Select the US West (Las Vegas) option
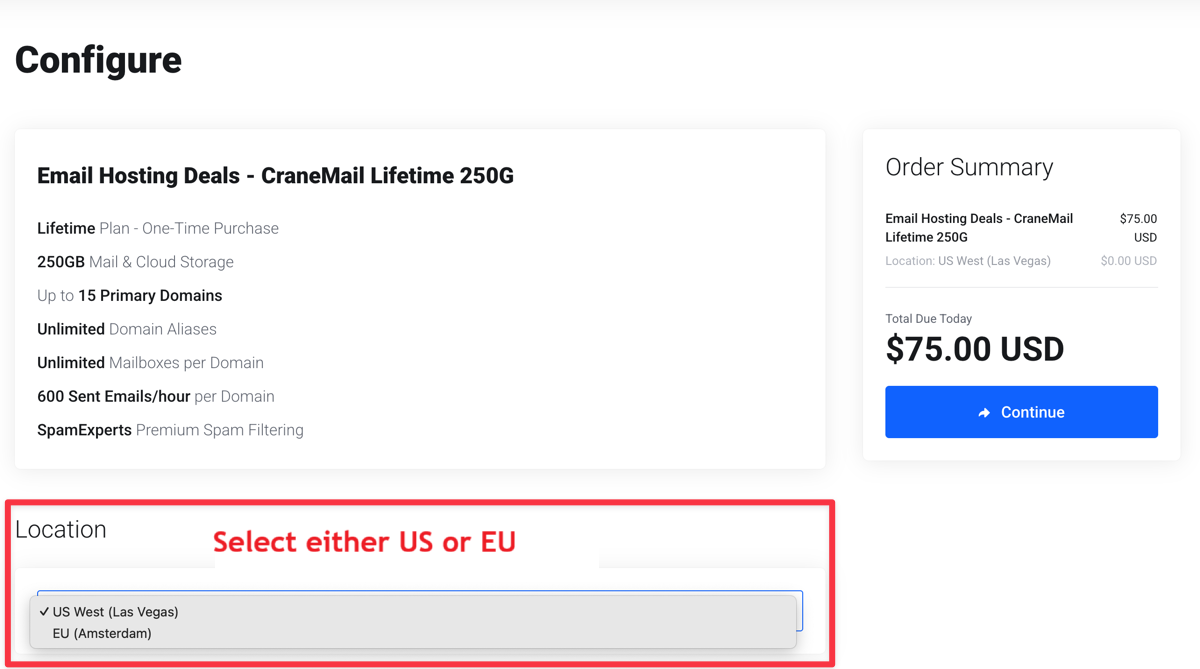 (x=115, y=612)
